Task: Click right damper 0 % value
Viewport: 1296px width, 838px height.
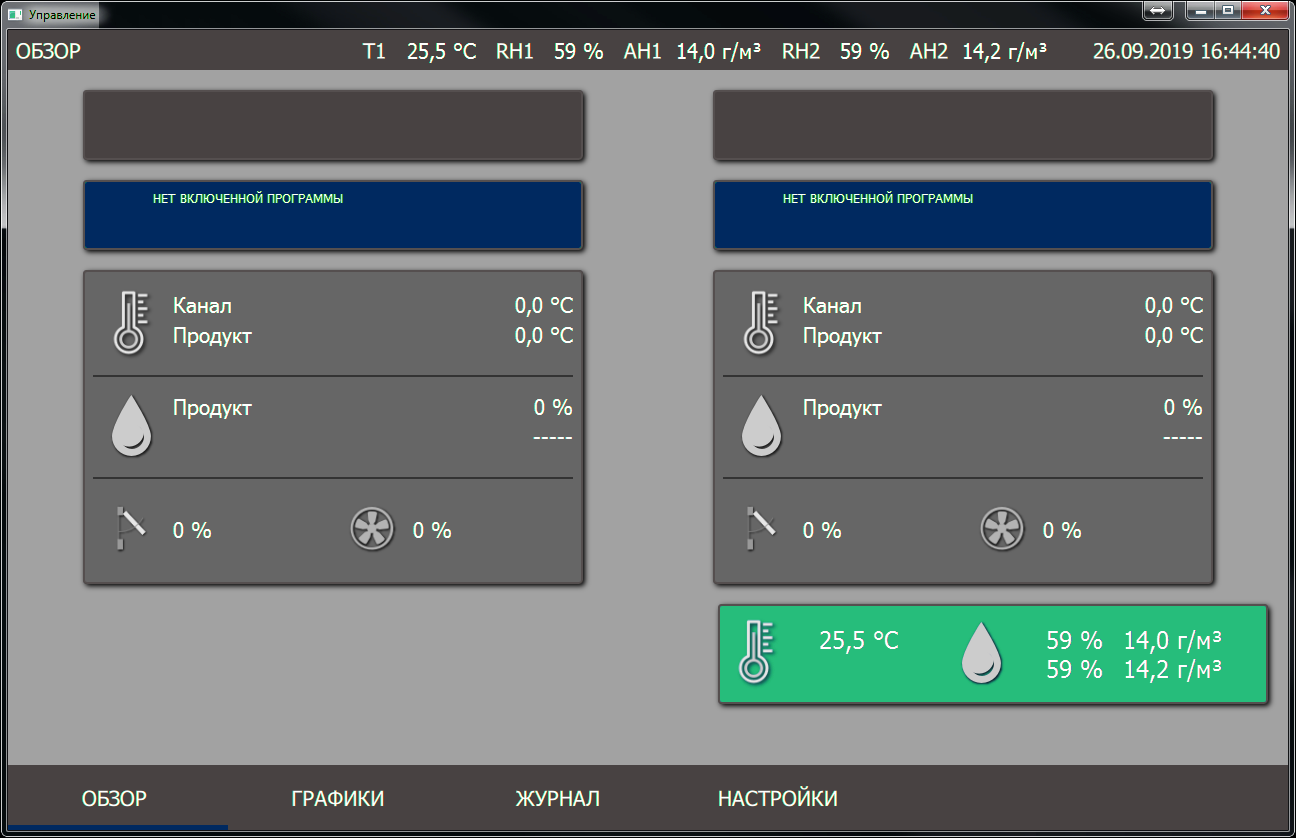Action: [822, 531]
